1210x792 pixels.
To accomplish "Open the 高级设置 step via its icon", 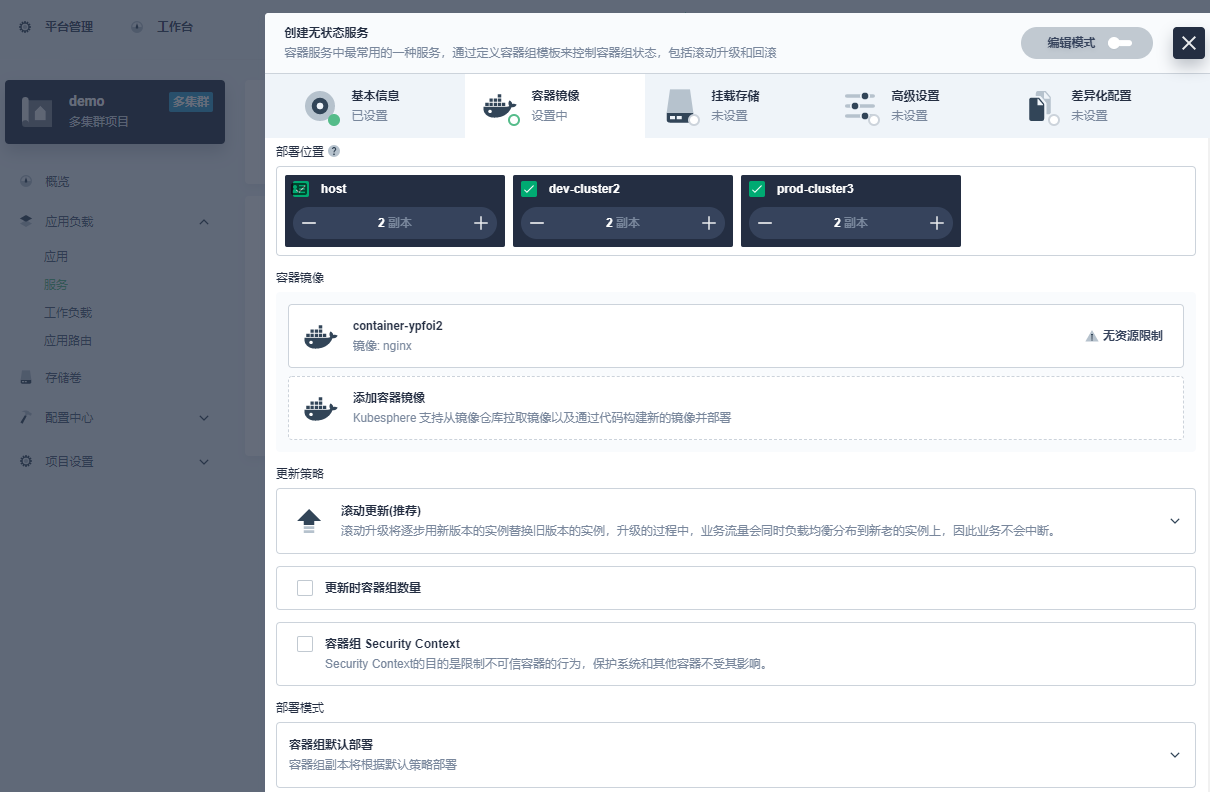I will tap(860, 107).
